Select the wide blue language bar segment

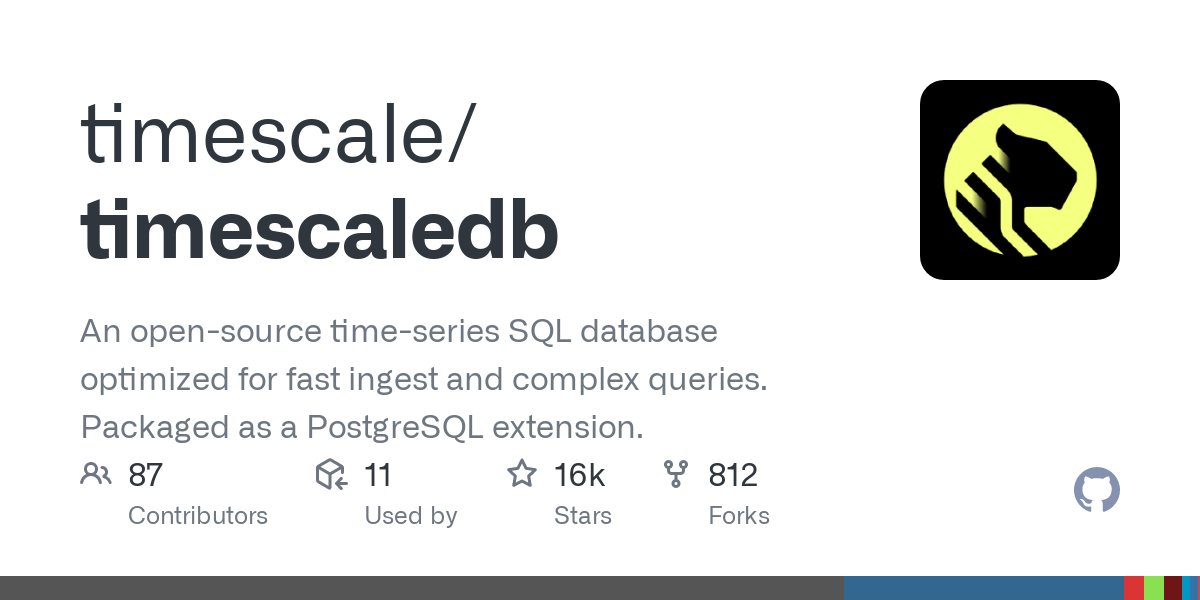point(984,588)
